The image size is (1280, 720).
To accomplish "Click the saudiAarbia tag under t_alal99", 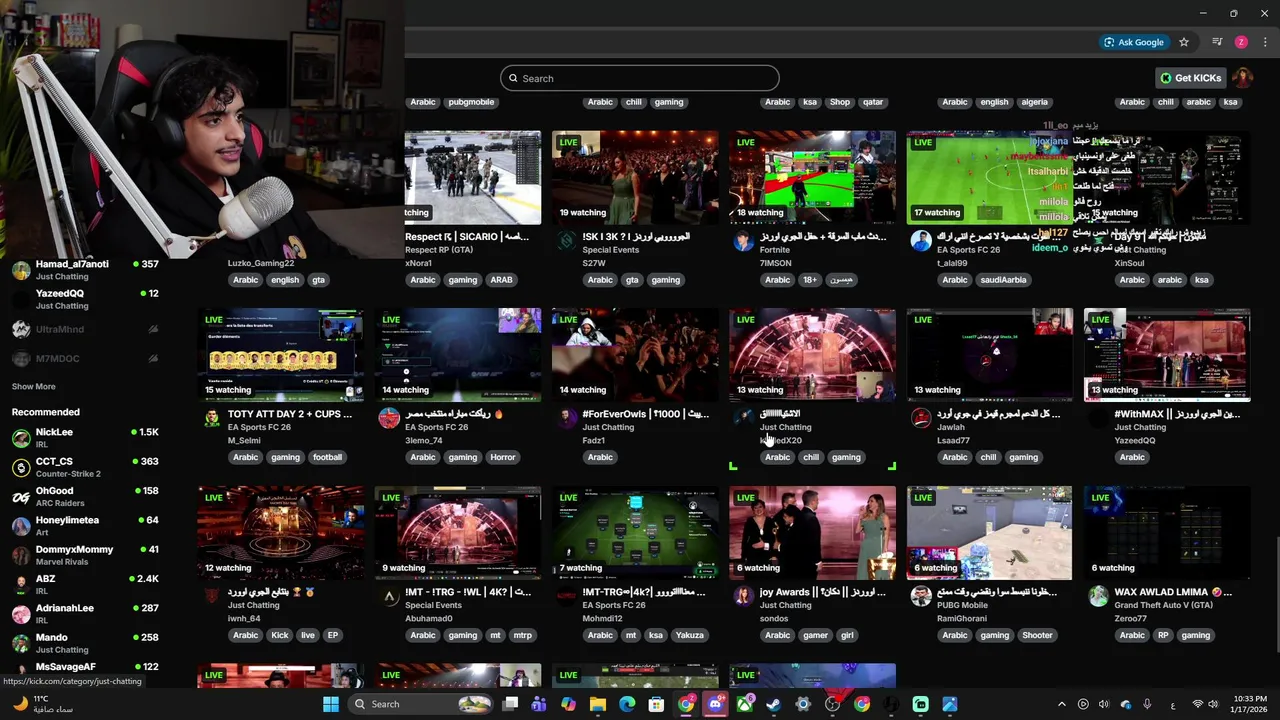I will (1003, 280).
